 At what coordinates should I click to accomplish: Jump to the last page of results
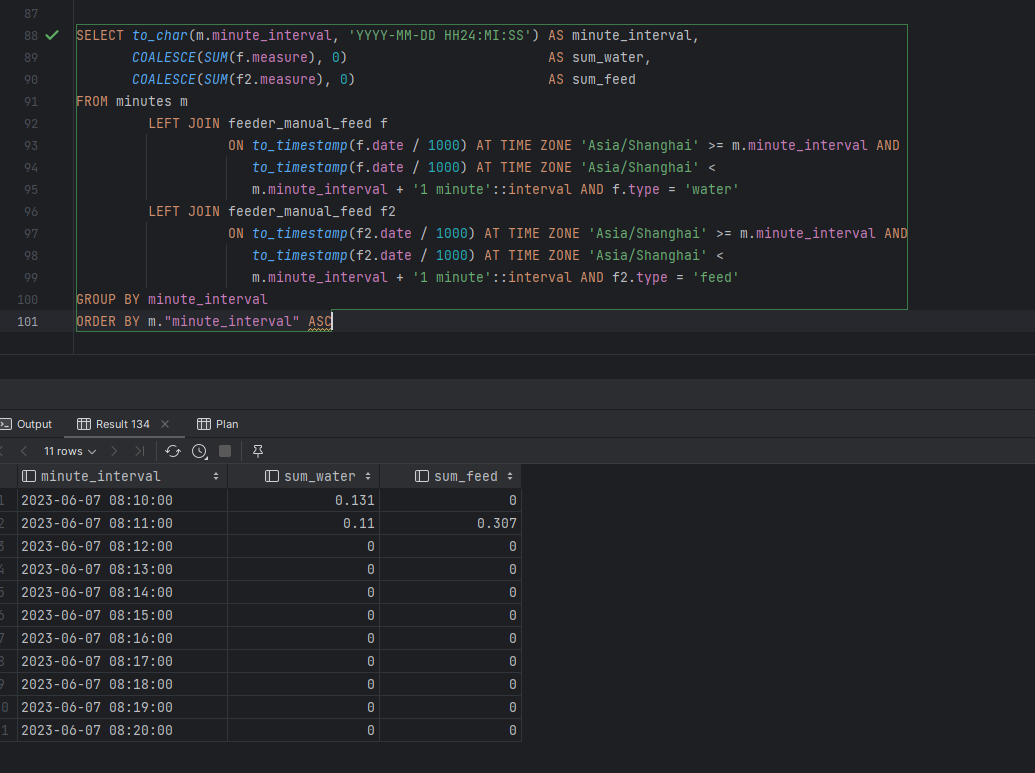tap(138, 451)
